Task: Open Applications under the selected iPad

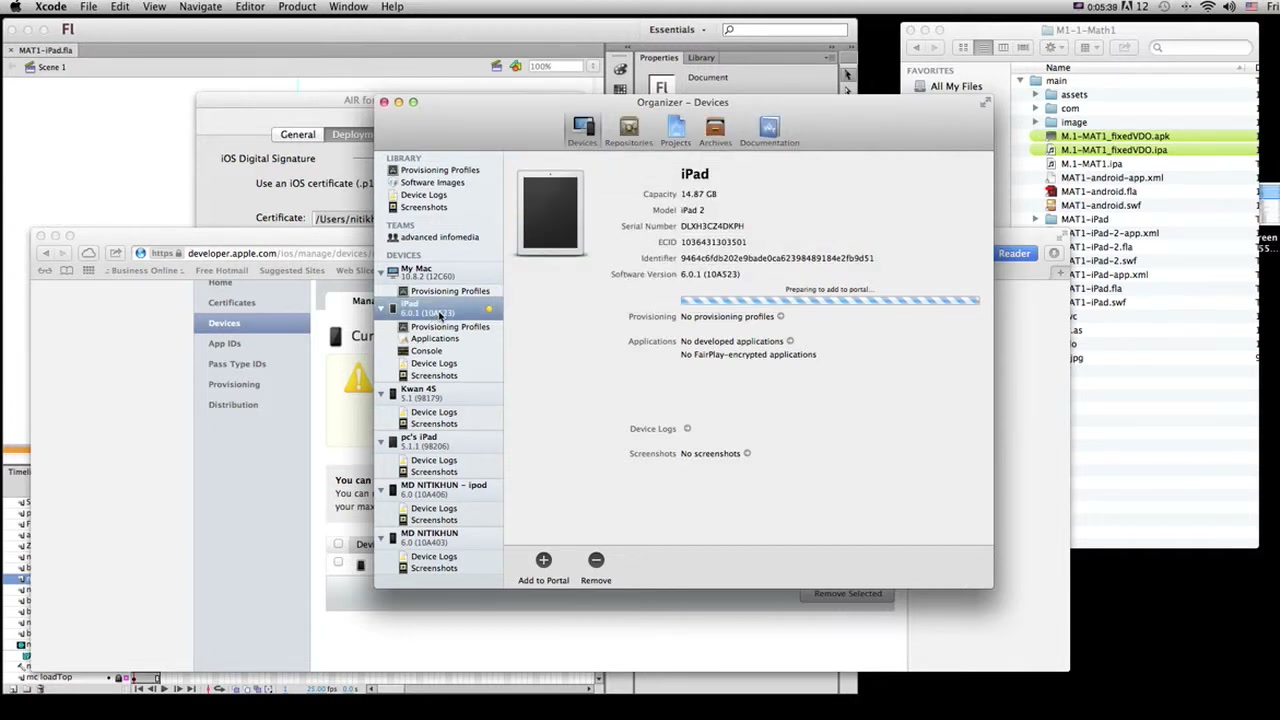Action: click(x=434, y=339)
